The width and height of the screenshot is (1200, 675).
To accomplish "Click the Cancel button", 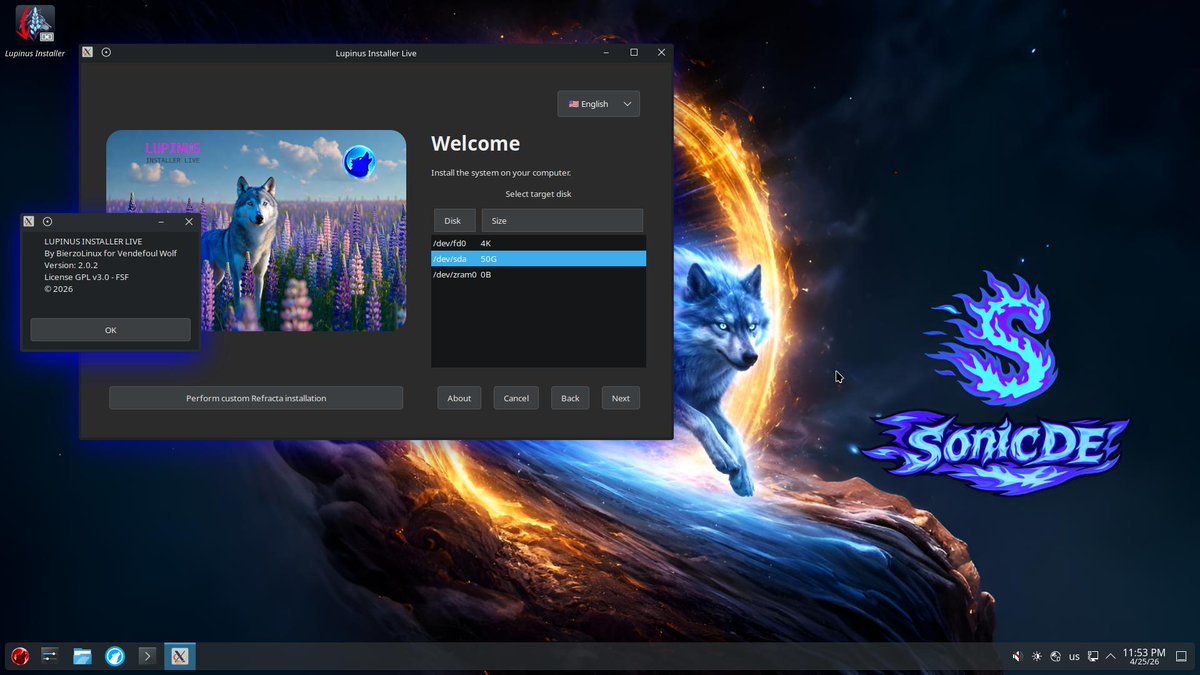I will (x=516, y=398).
